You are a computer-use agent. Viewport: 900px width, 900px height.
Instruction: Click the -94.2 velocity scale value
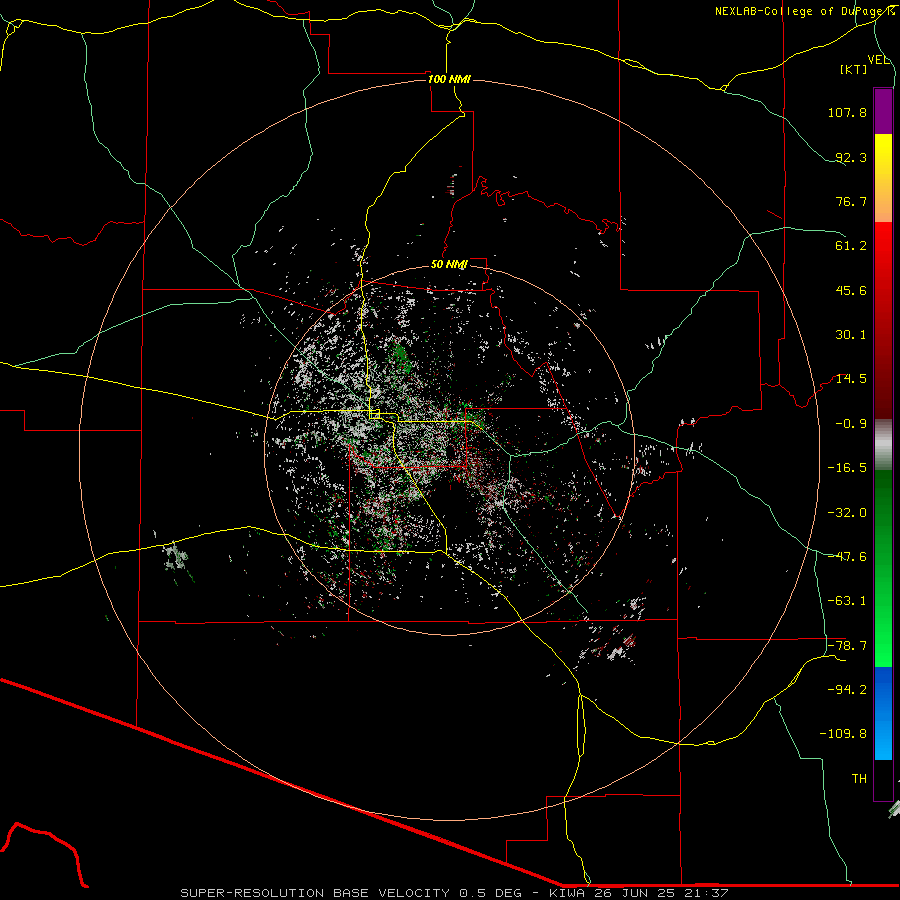(847, 690)
